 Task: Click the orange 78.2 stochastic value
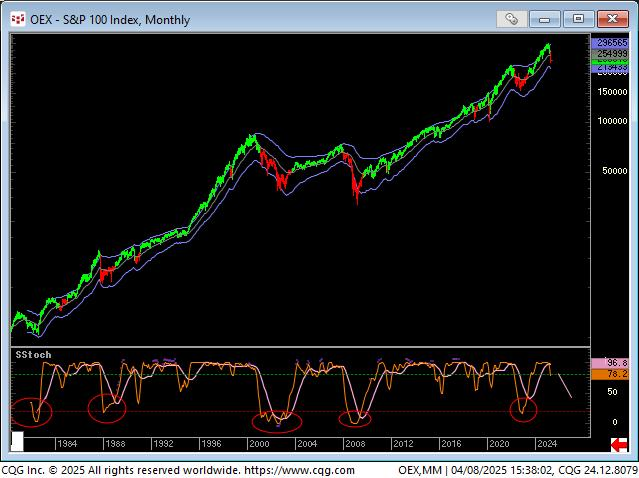click(610, 374)
